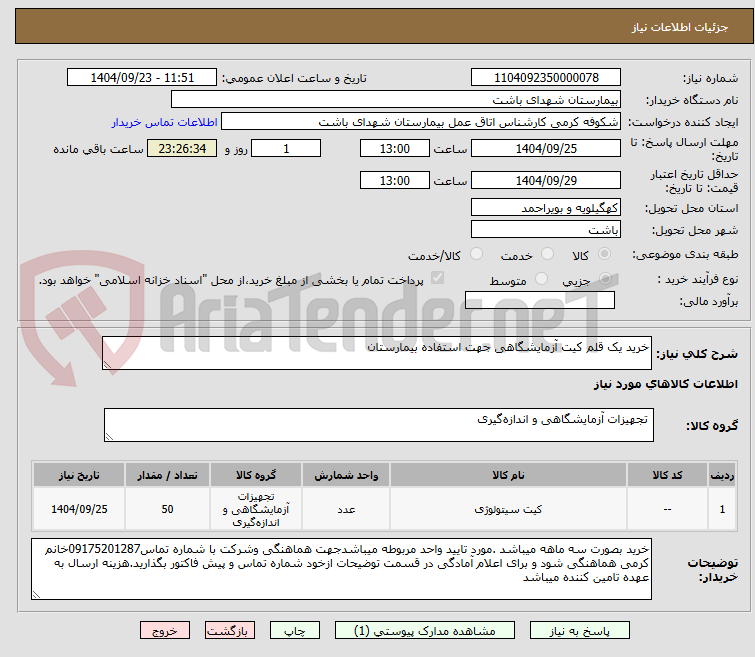755x657 pixels.
Task: Click the price validity date 1404/09/29 field
Action: [x=546, y=181]
